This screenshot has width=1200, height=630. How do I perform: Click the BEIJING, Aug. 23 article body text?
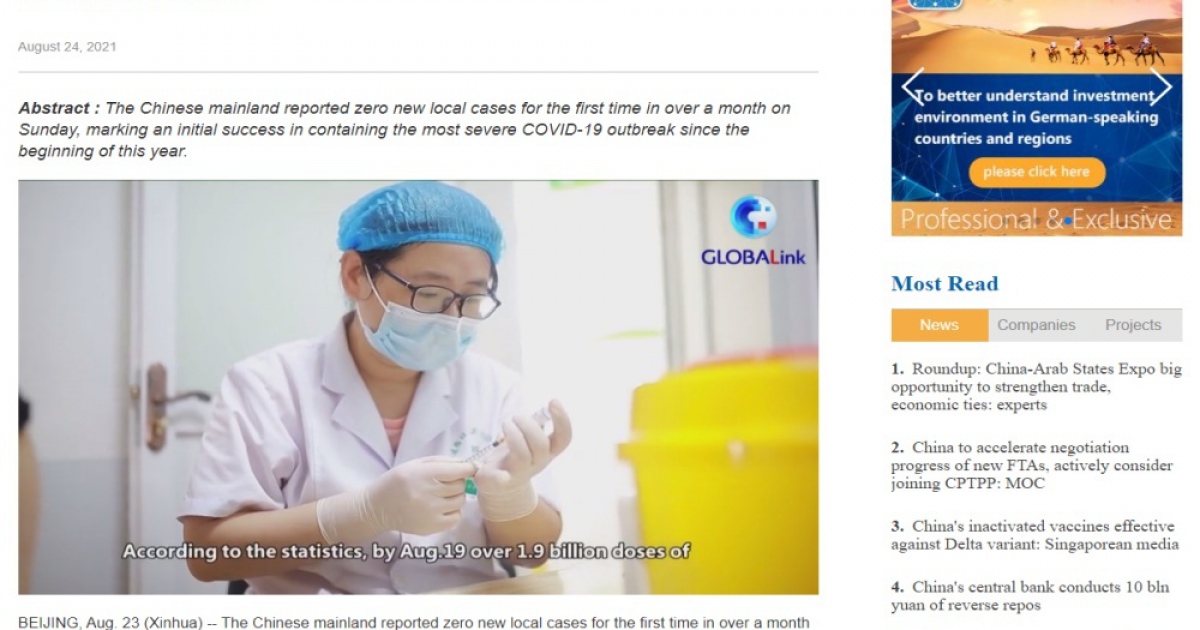[x=414, y=622]
